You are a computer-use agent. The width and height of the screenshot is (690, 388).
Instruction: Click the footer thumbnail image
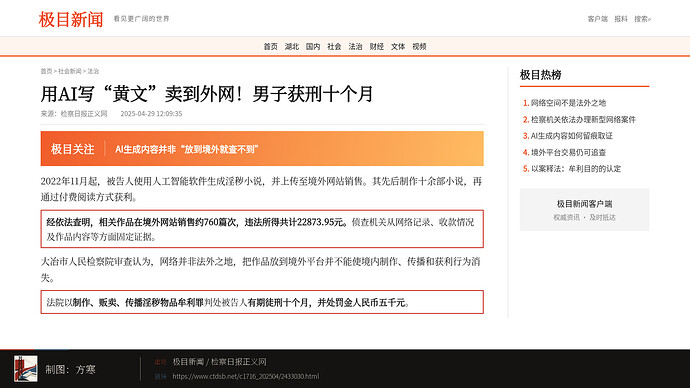pyautogui.click(x=26, y=369)
